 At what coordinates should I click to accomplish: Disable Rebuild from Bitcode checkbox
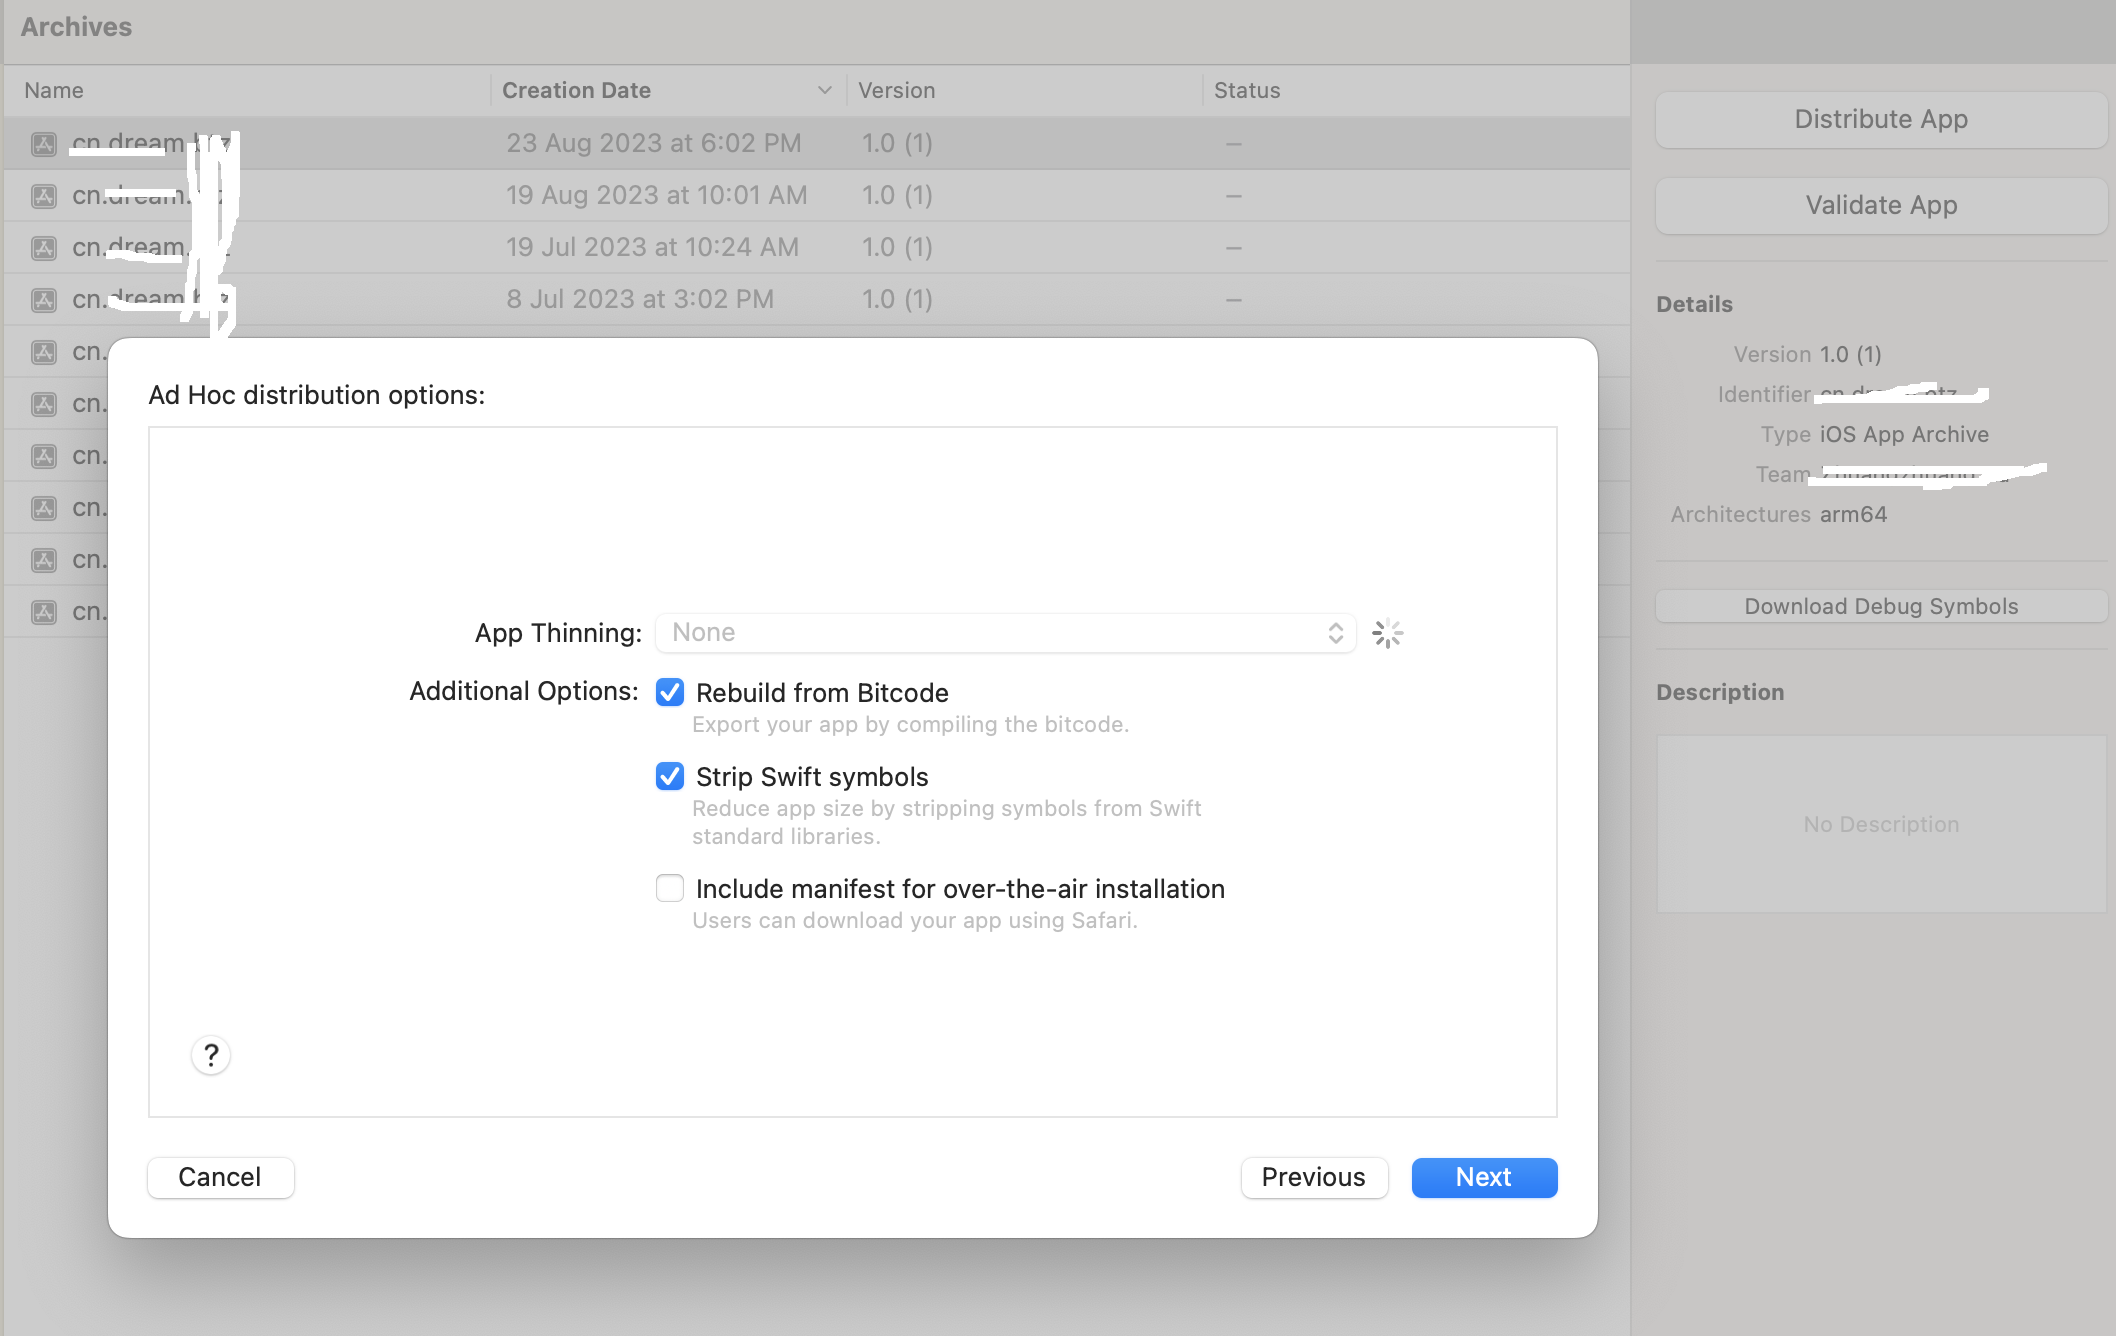tap(670, 692)
